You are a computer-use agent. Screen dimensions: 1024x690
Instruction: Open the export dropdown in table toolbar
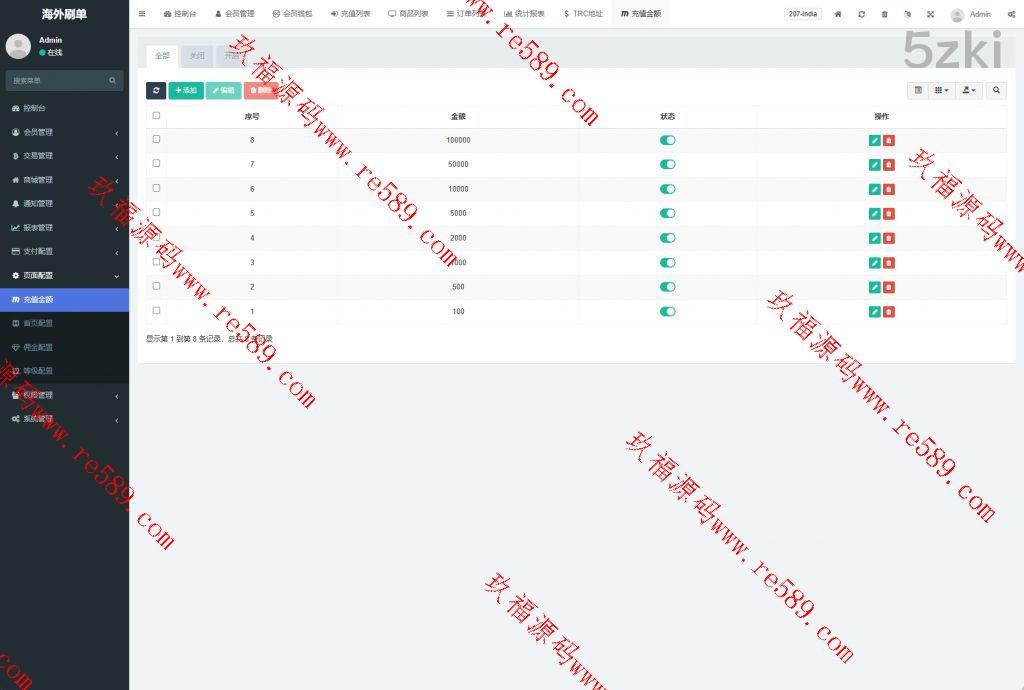[x=969, y=90]
